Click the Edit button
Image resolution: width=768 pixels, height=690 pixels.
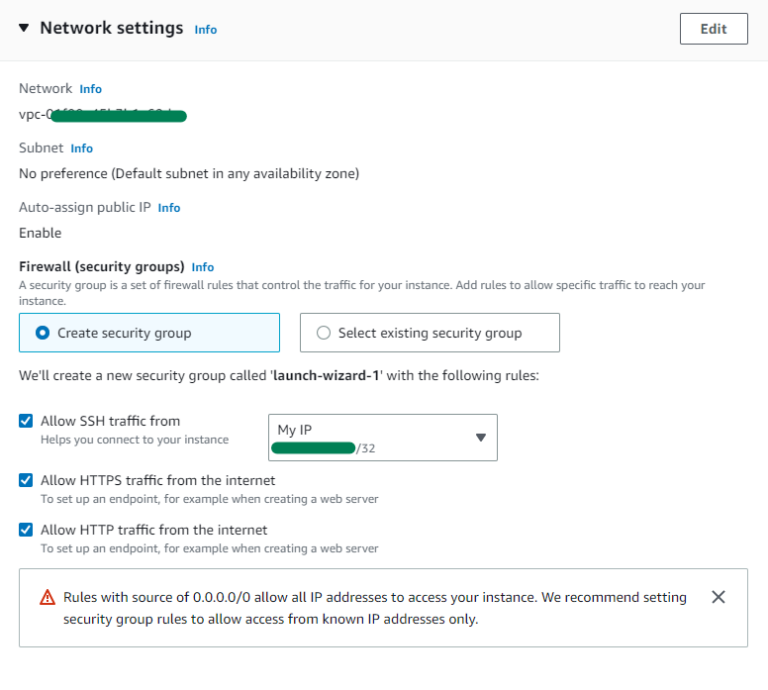coord(714,29)
